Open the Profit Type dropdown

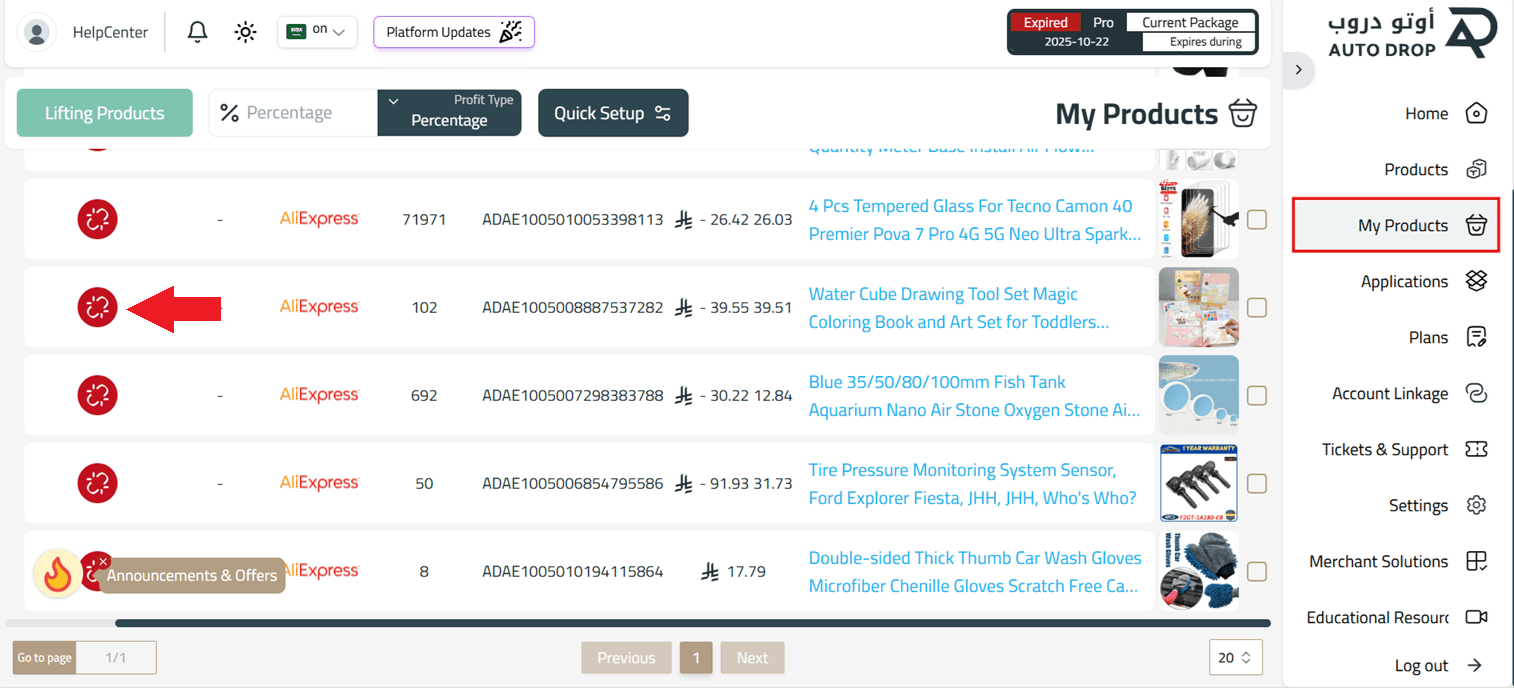(x=449, y=112)
